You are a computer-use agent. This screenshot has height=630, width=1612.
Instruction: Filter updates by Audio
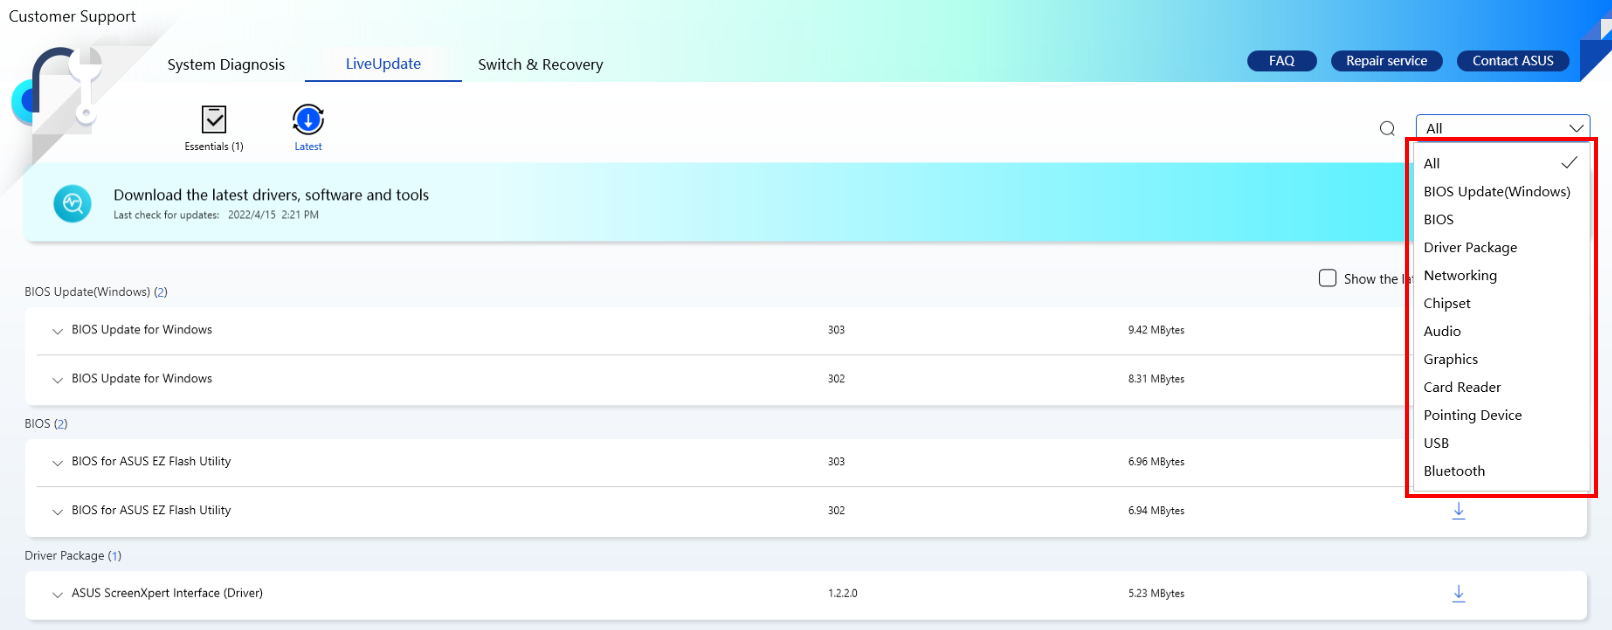[1500, 331]
